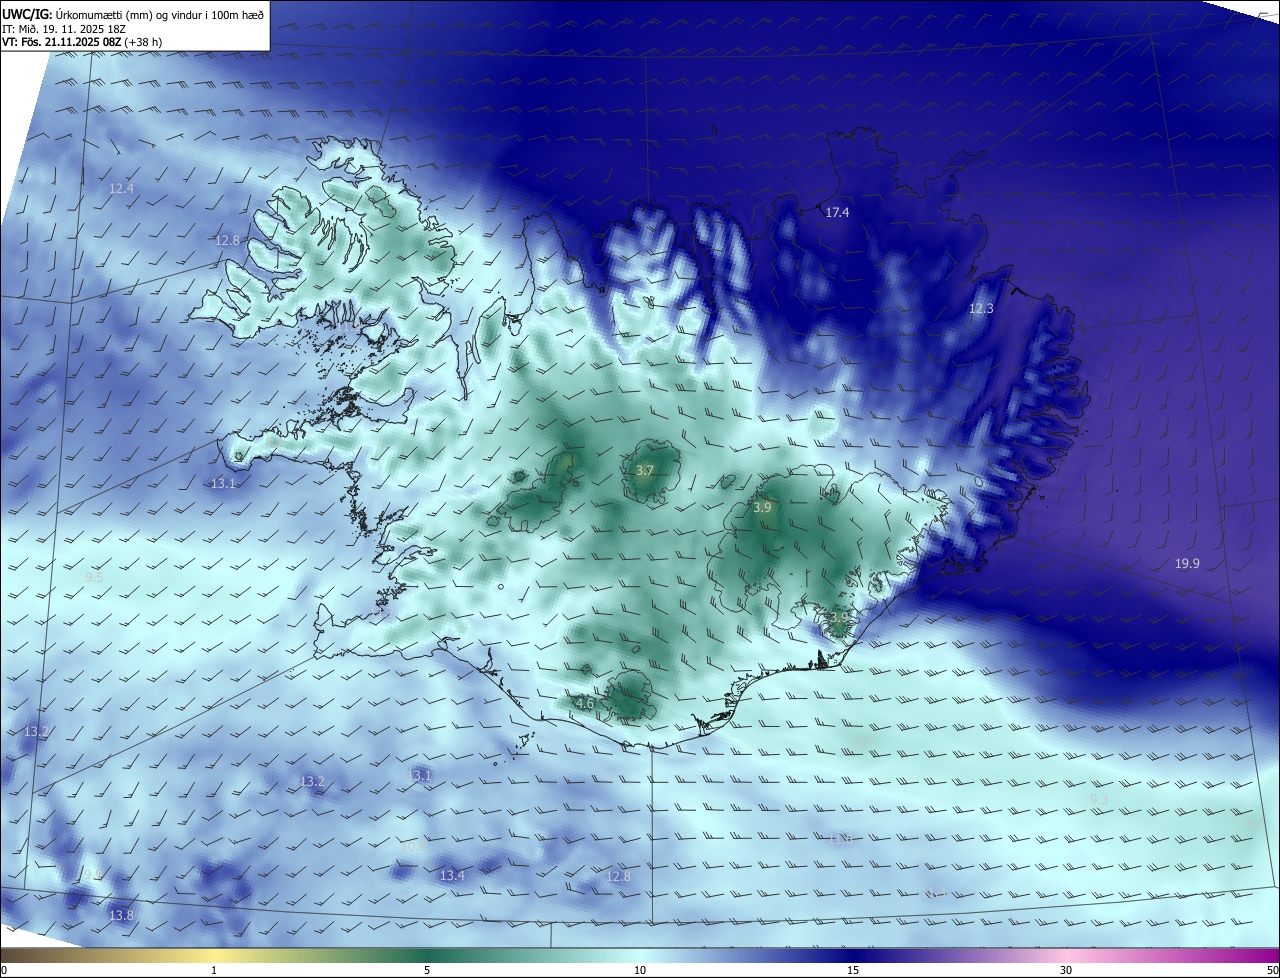Click the colour scale tick labelled 15
The width and height of the screenshot is (1280, 978).
pyautogui.click(x=853, y=970)
